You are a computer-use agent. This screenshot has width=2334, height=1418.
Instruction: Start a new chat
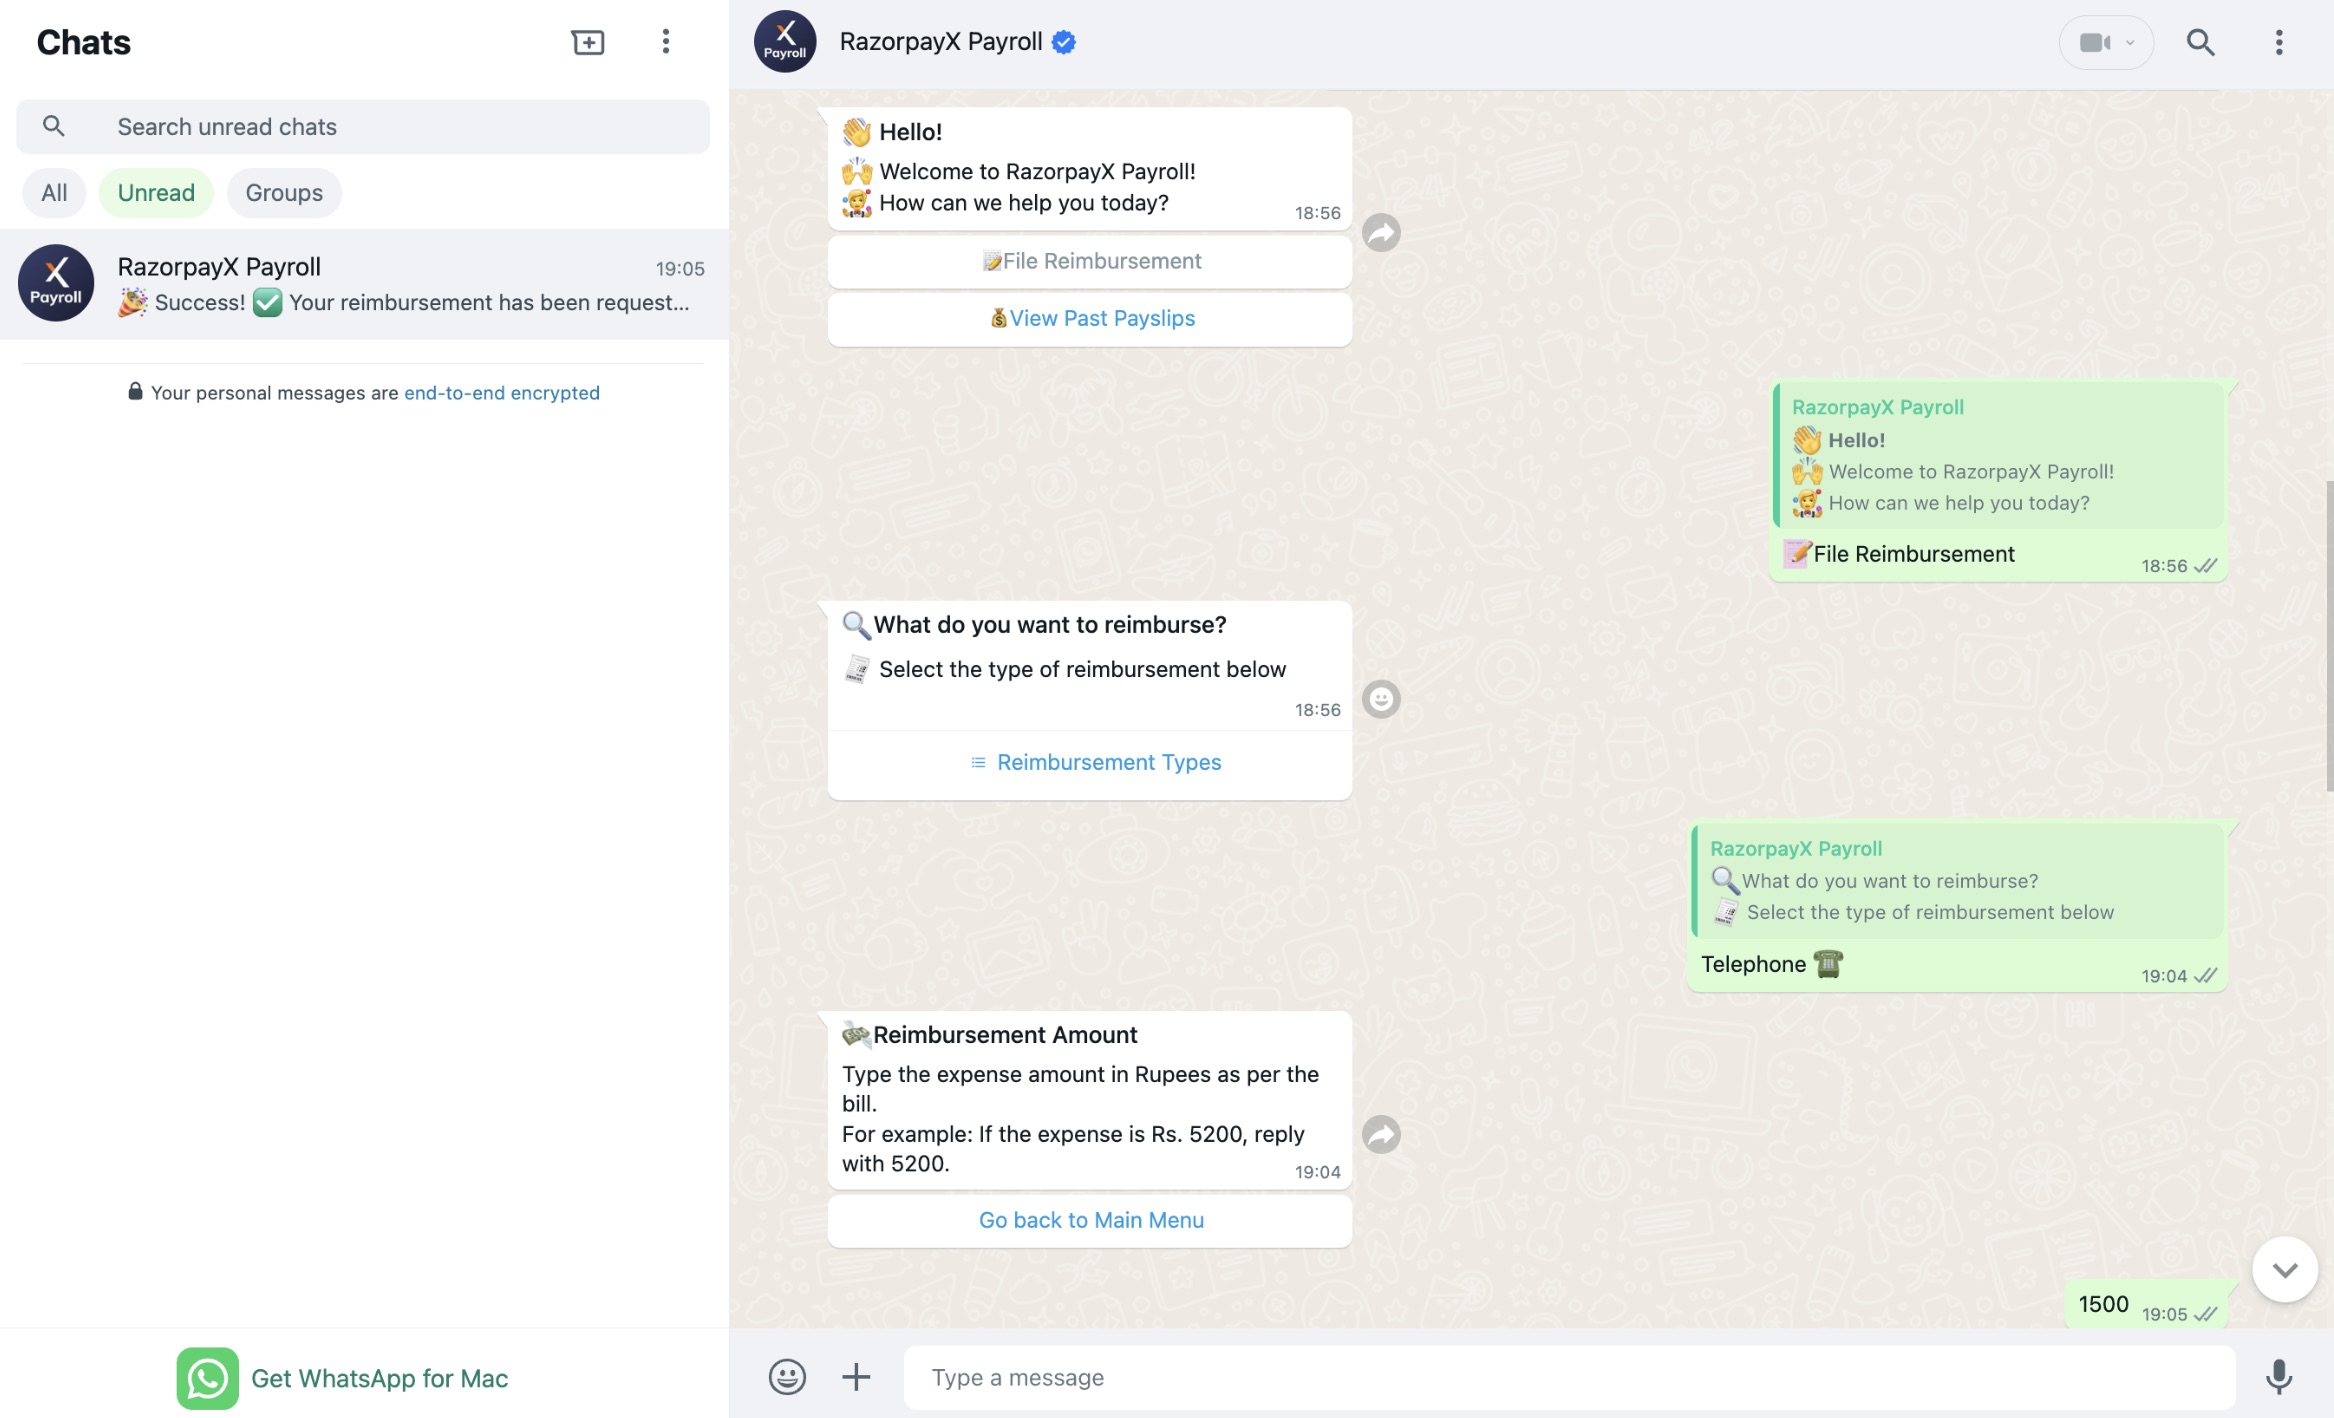click(588, 42)
